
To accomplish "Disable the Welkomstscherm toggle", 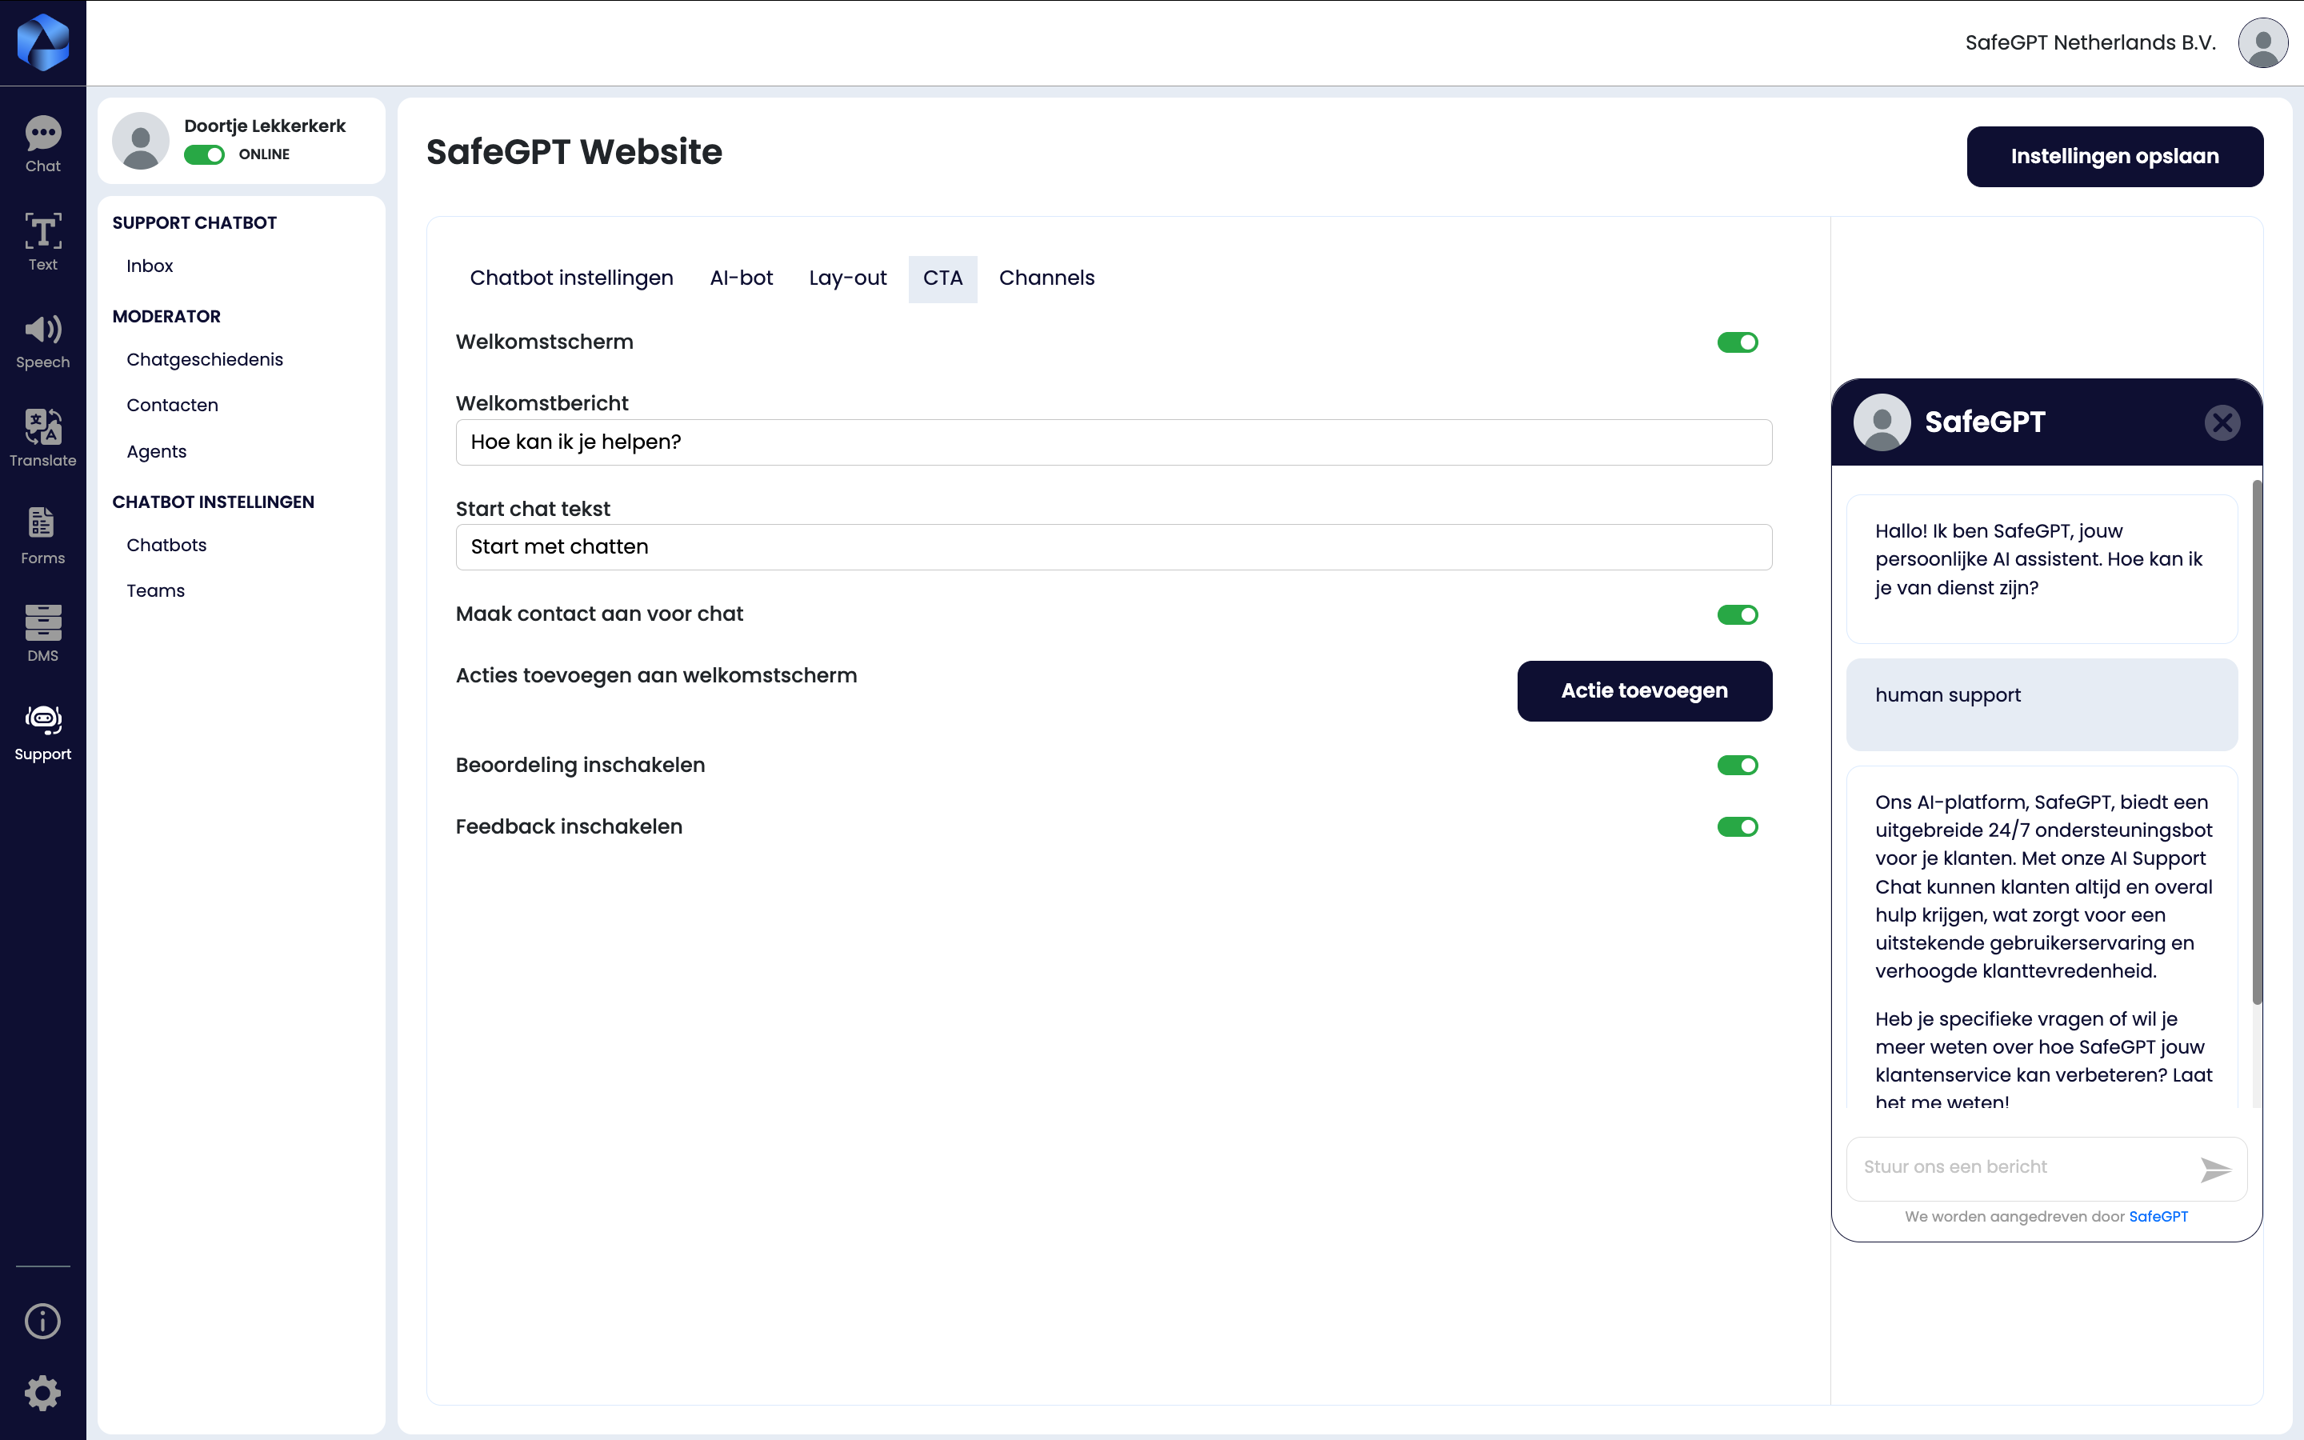I will (1737, 342).
